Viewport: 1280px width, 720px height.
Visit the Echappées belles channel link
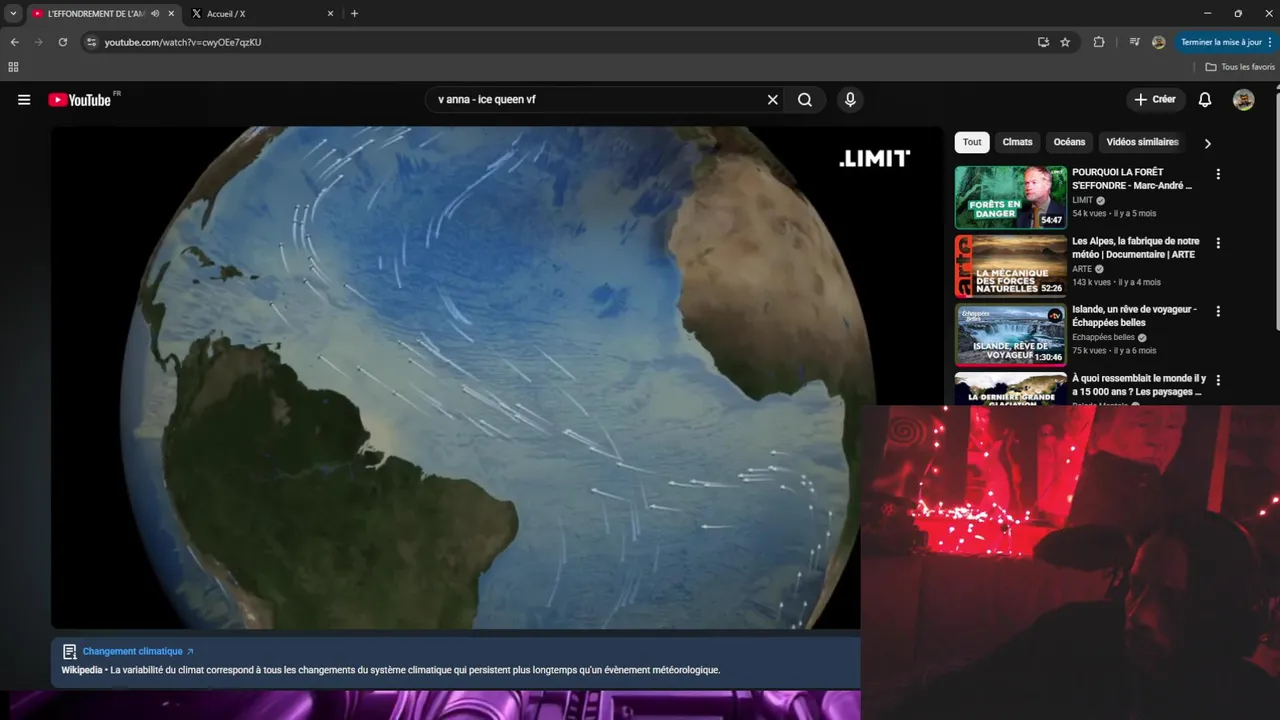[x=1103, y=337]
